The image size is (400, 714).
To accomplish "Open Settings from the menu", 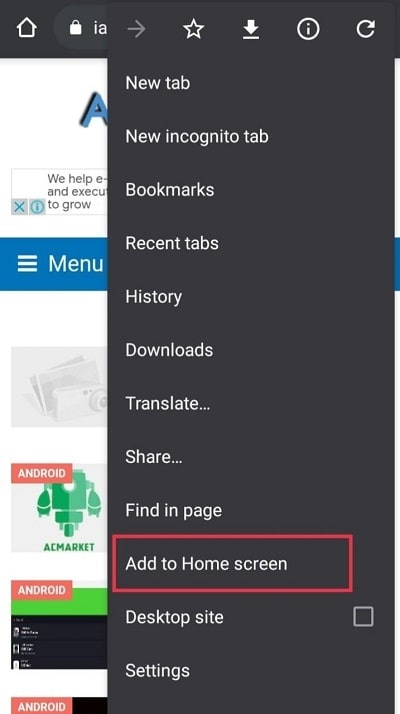I will pos(251,671).
